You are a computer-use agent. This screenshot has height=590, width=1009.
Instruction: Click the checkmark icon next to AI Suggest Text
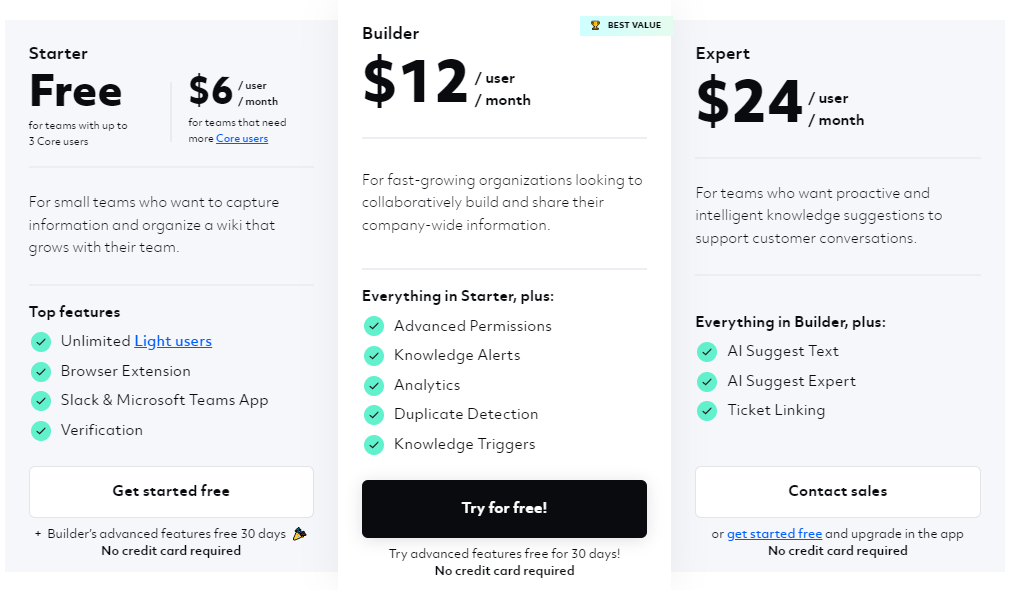pos(707,351)
